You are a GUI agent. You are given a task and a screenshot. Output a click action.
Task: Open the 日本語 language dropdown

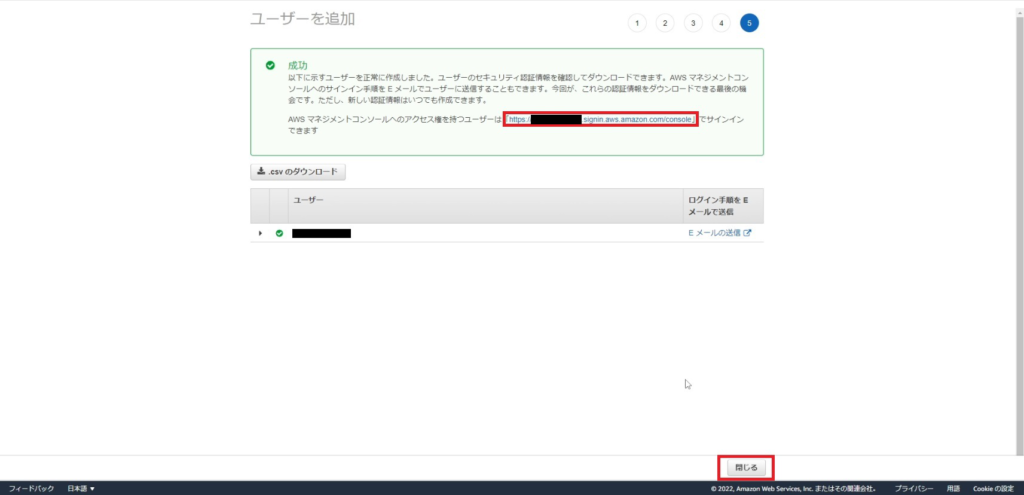tap(81, 489)
